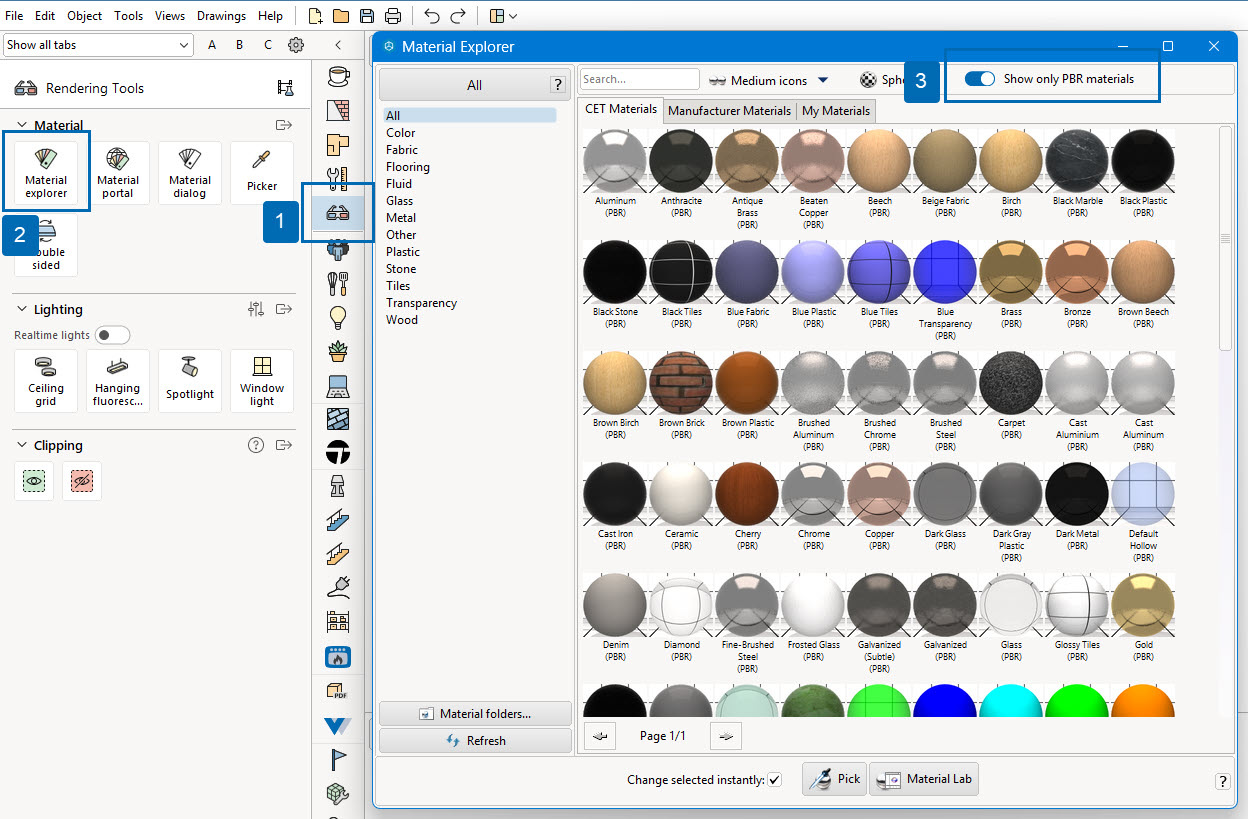Open the blue stairs component tab
Image resolution: width=1248 pixels, height=819 pixels.
coord(339,520)
